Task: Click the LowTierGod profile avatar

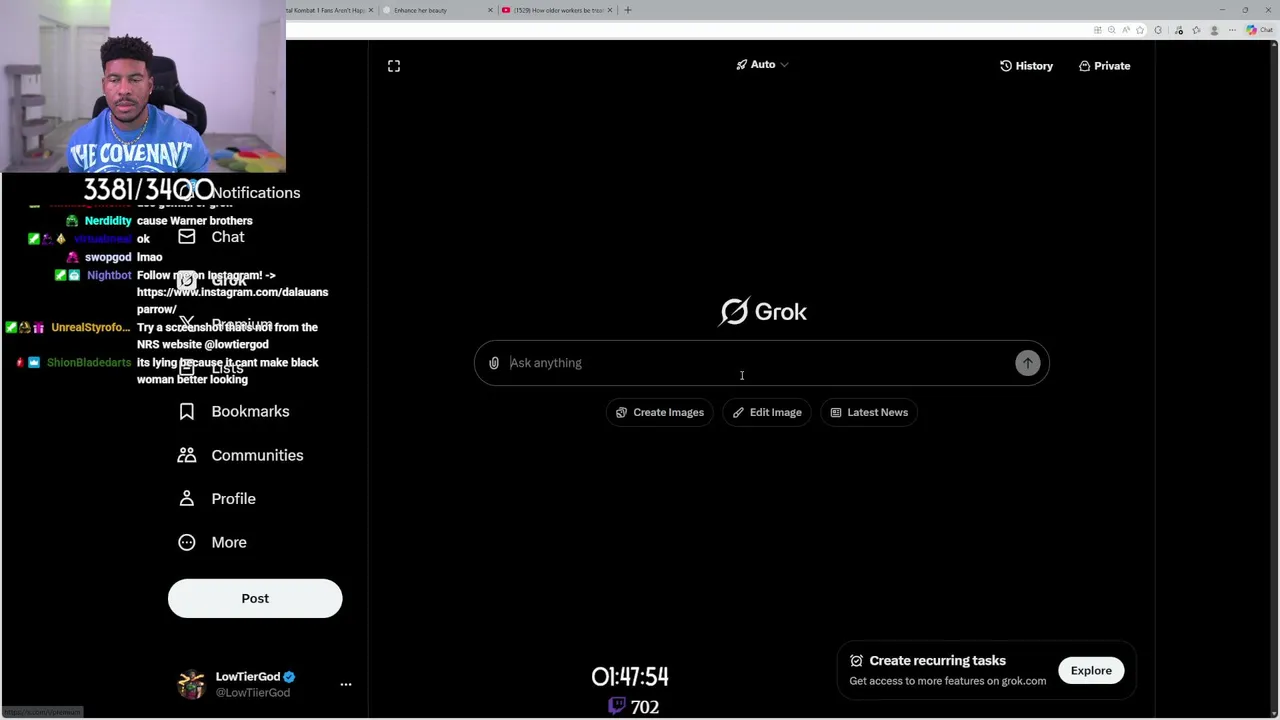Action: (x=191, y=684)
